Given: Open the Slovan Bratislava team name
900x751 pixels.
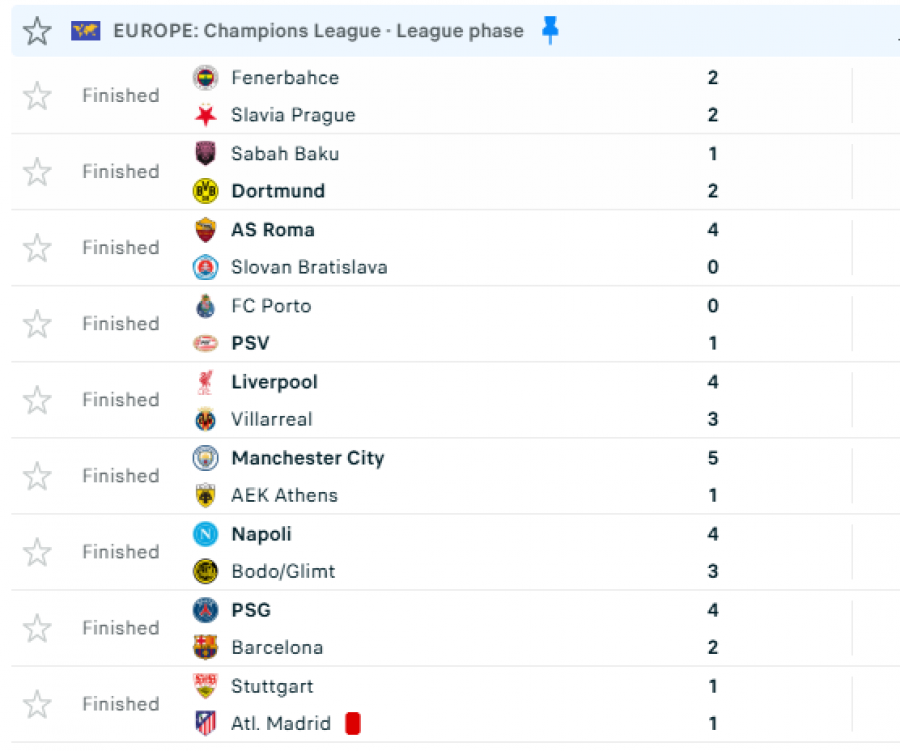Looking at the screenshot, I should [309, 267].
